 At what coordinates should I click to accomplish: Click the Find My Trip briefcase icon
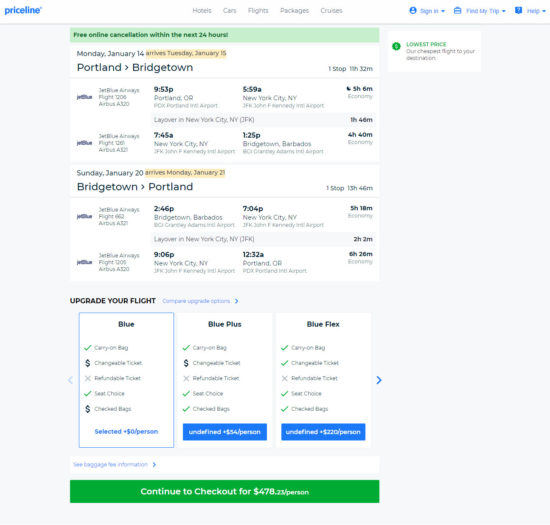(457, 11)
